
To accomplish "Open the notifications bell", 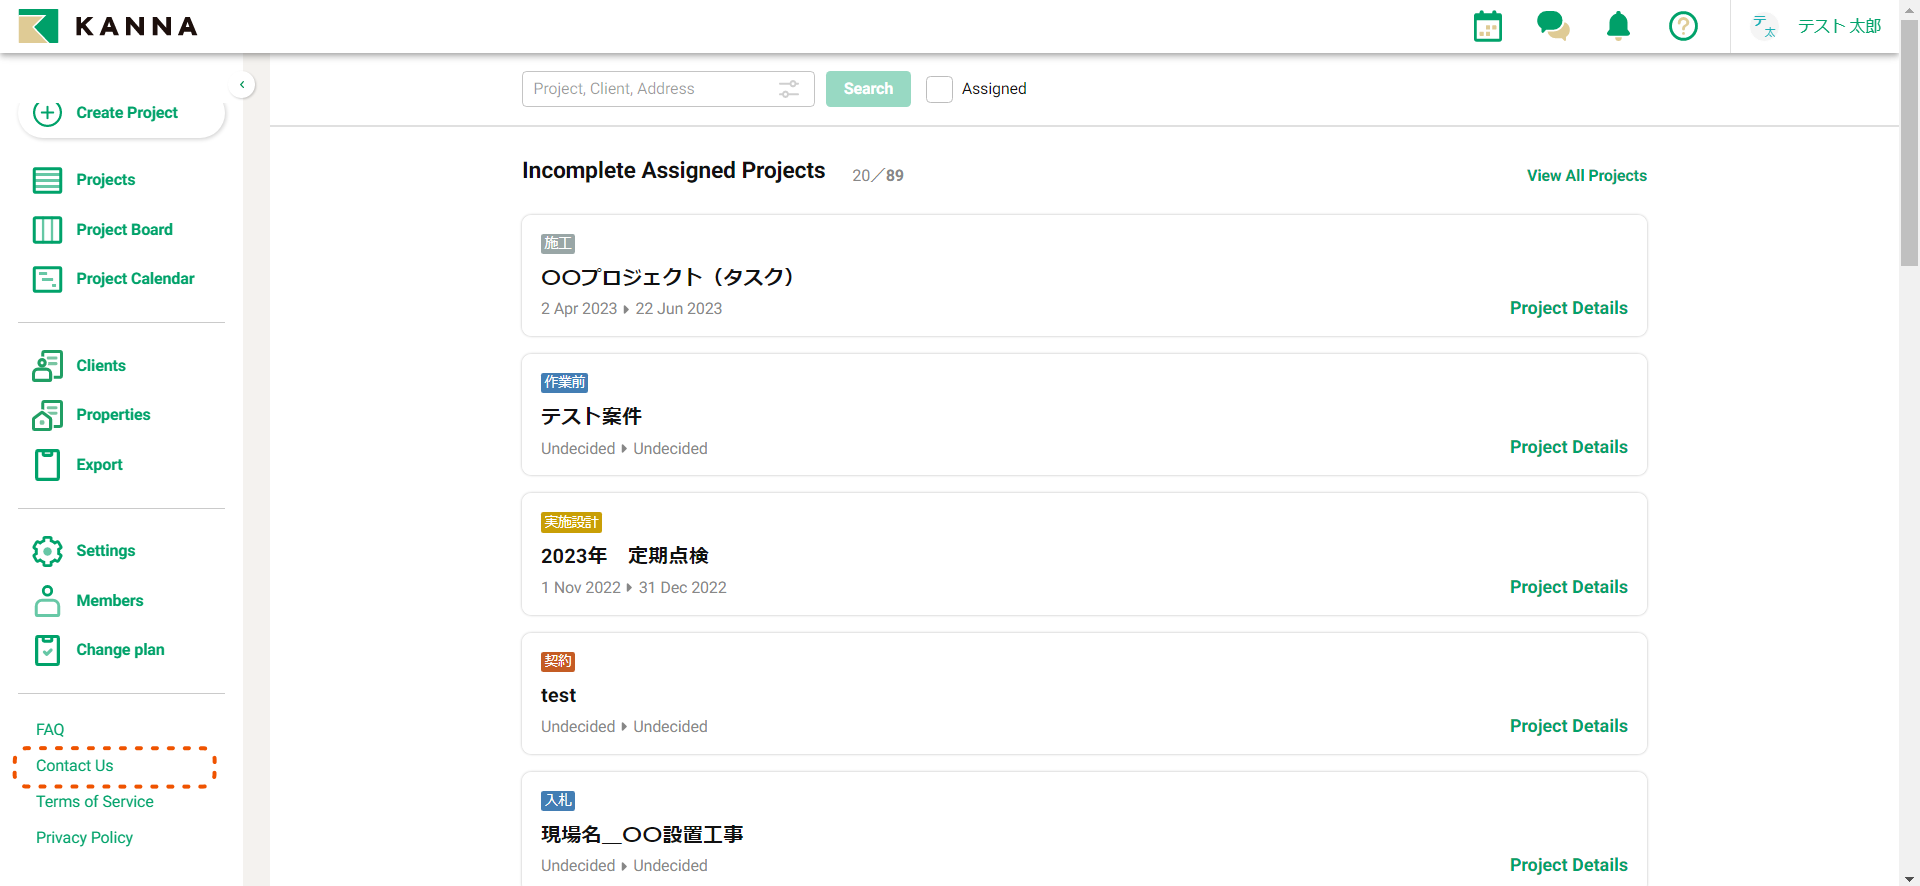I will coord(1618,26).
